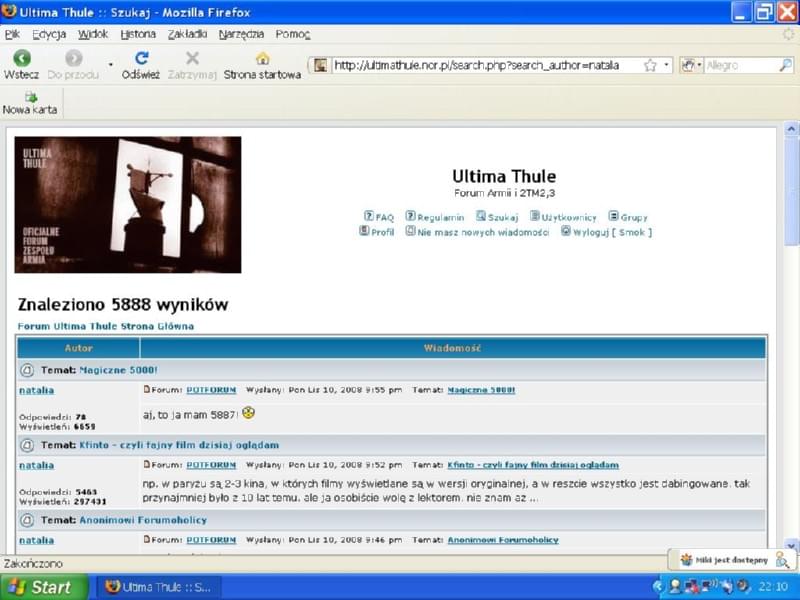Go back with the Wstecz button
The width and height of the screenshot is (800, 600).
click(21, 65)
